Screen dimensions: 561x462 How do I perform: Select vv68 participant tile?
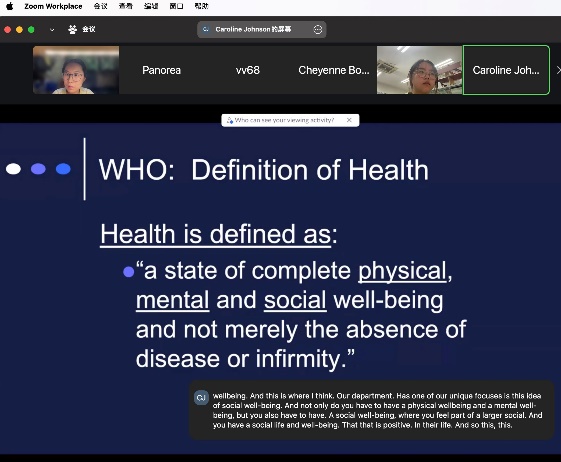point(248,70)
